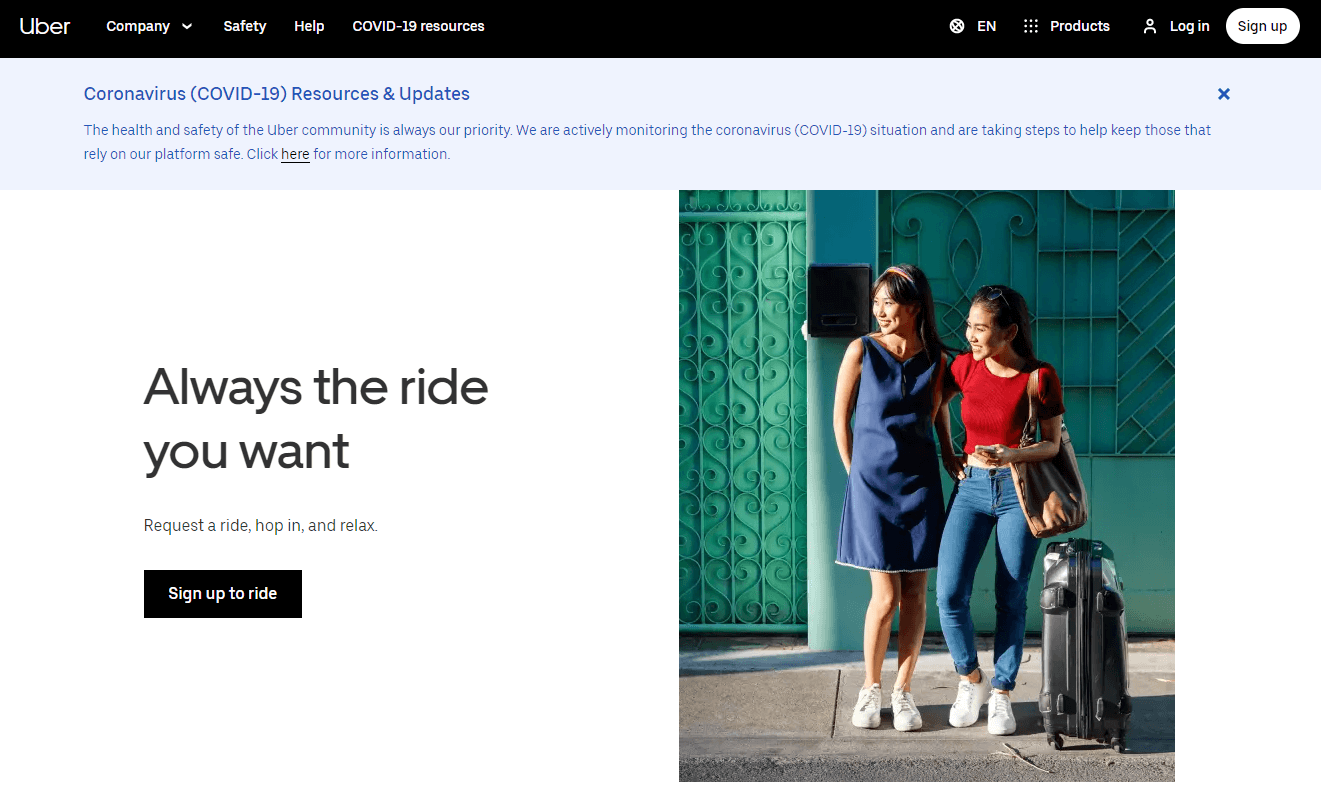Click the globe language icon
The image size is (1321, 793).
point(957,26)
